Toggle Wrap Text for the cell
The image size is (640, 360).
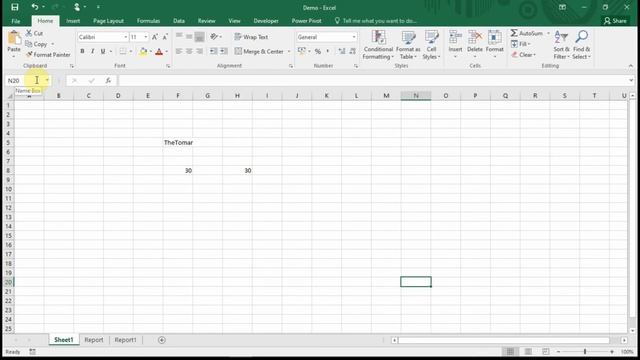251,37
